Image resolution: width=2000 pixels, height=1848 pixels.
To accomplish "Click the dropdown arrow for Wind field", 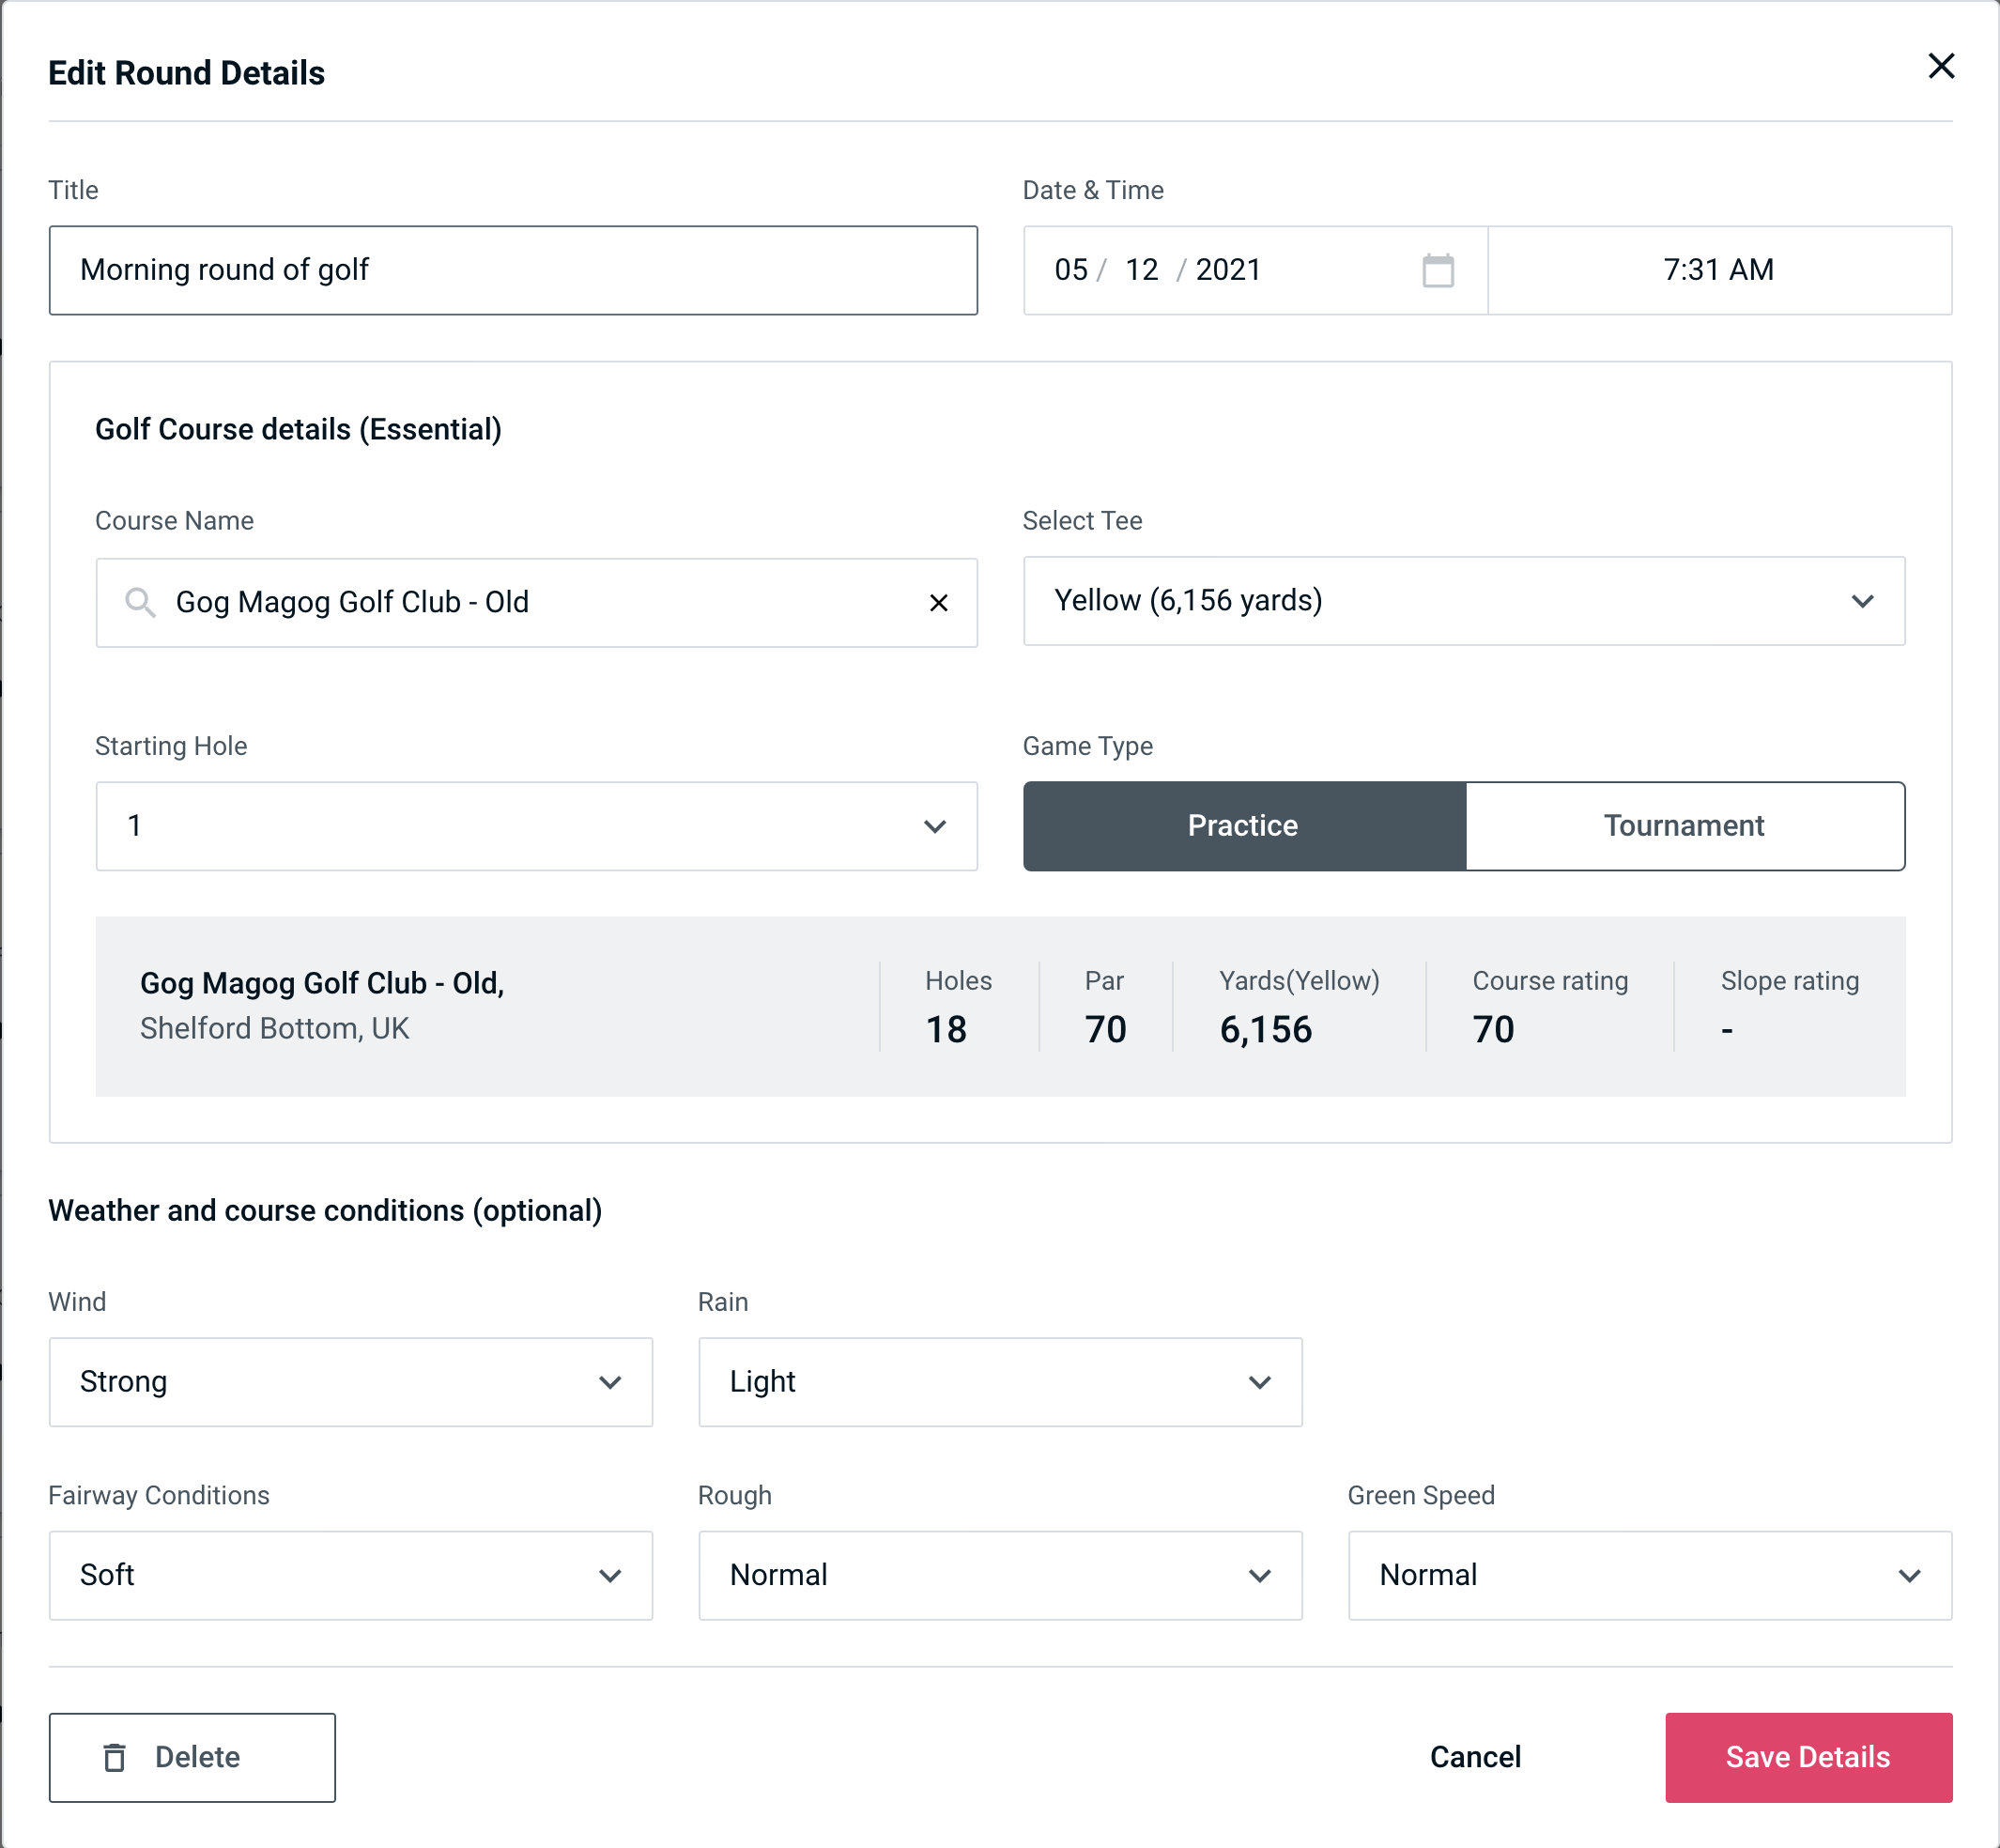I will point(613,1381).
